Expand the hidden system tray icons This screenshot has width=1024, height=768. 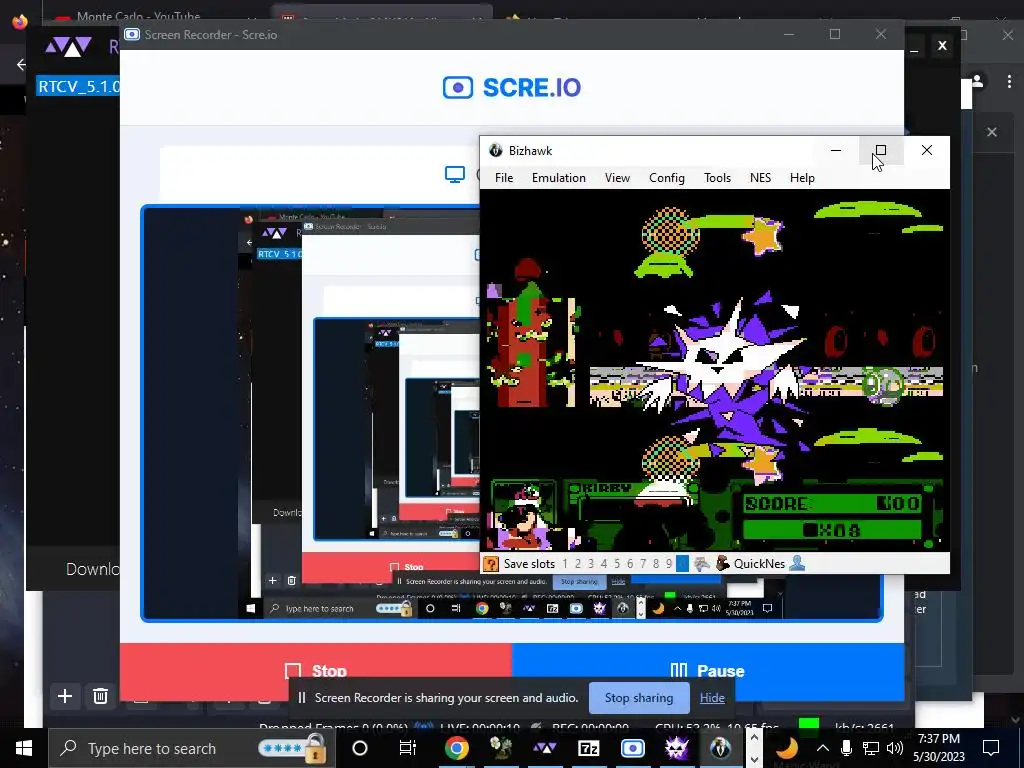click(822, 748)
